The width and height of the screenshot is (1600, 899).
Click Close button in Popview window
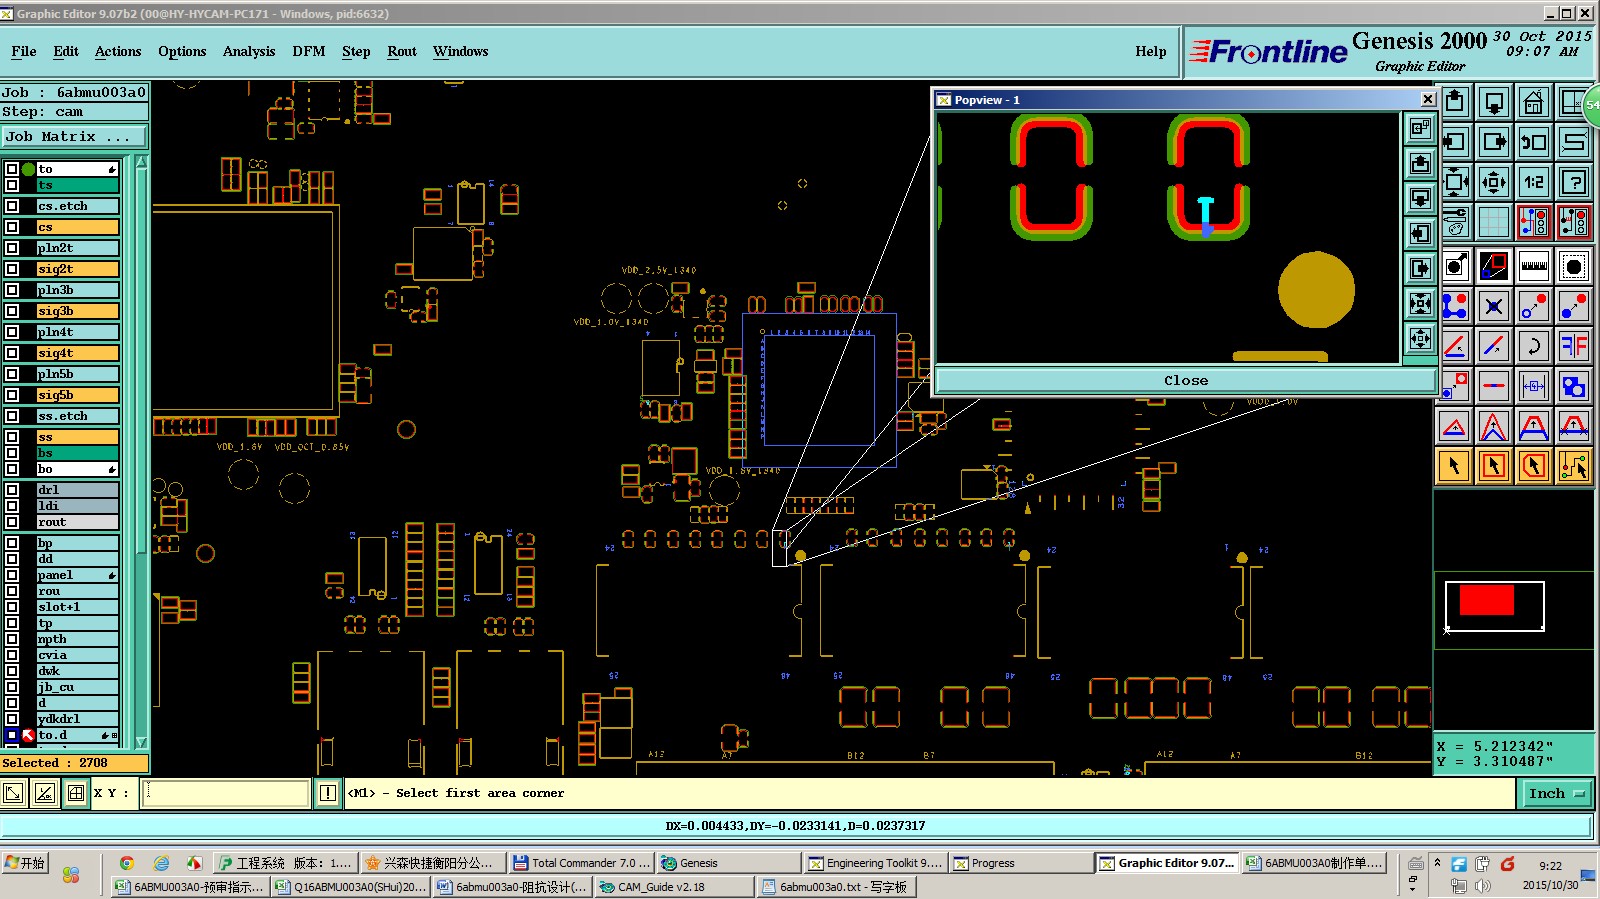(1186, 381)
